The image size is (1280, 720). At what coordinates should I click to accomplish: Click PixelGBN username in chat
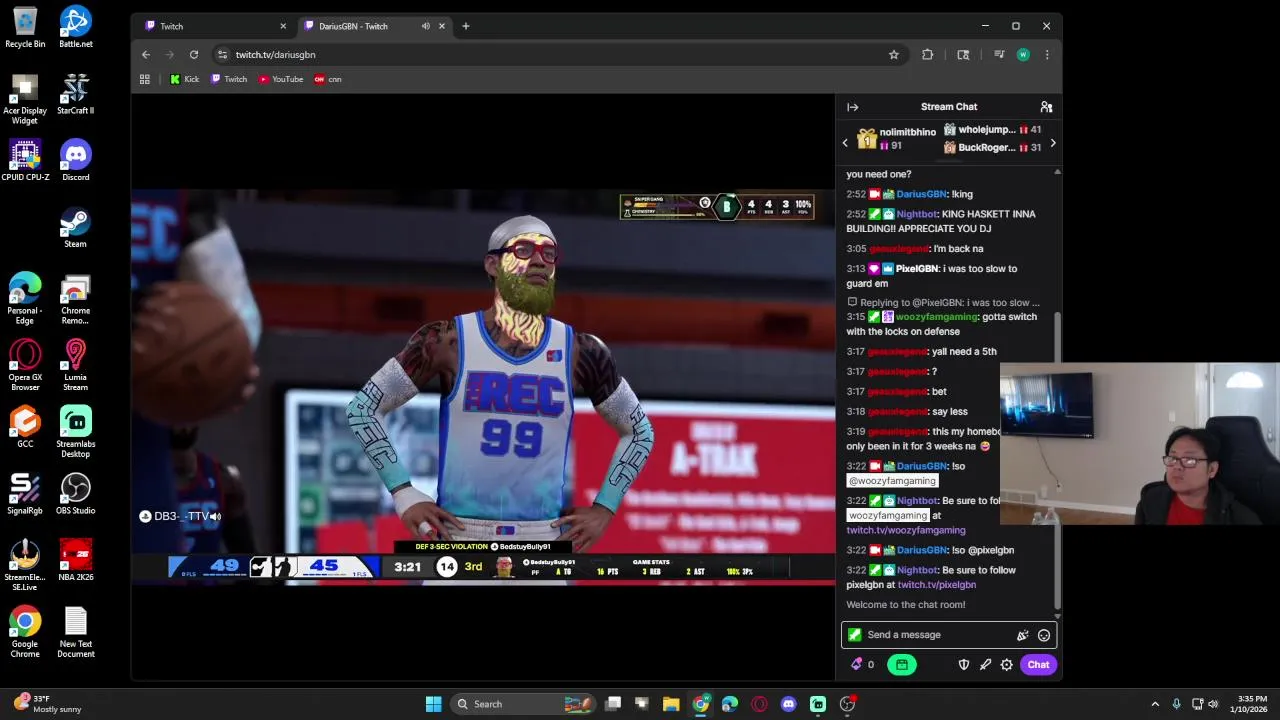916,269
